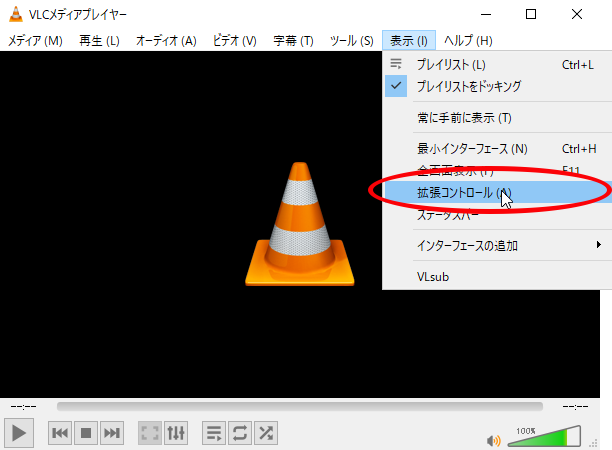Click the playback seek bar
This screenshot has width=612, height=450.
point(300,407)
